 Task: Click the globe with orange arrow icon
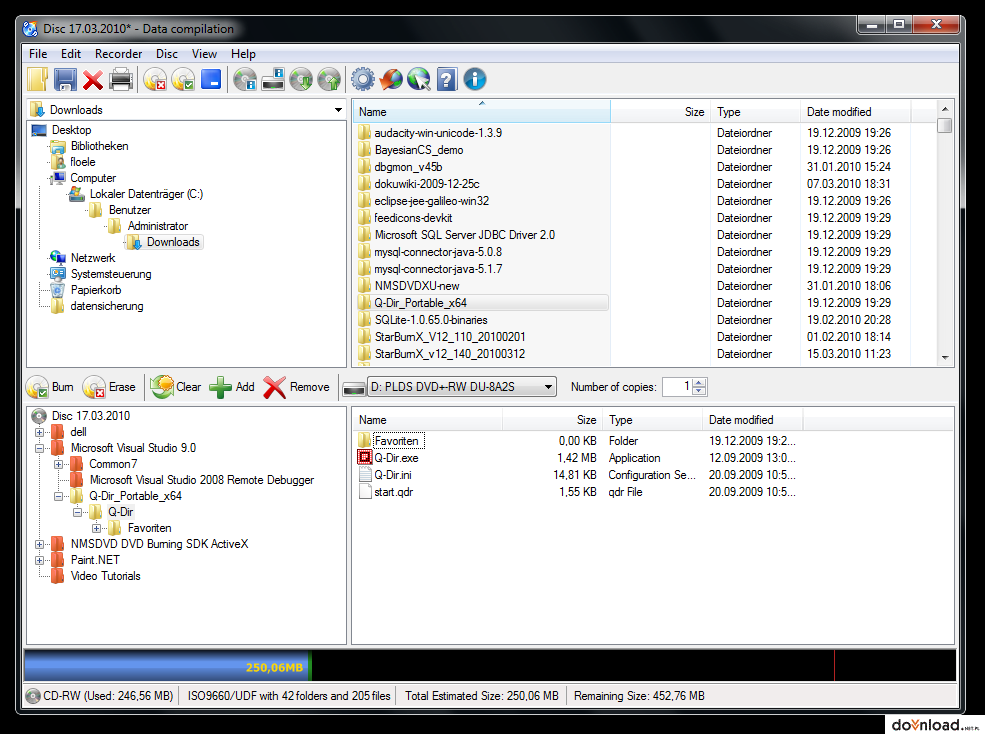[391, 80]
